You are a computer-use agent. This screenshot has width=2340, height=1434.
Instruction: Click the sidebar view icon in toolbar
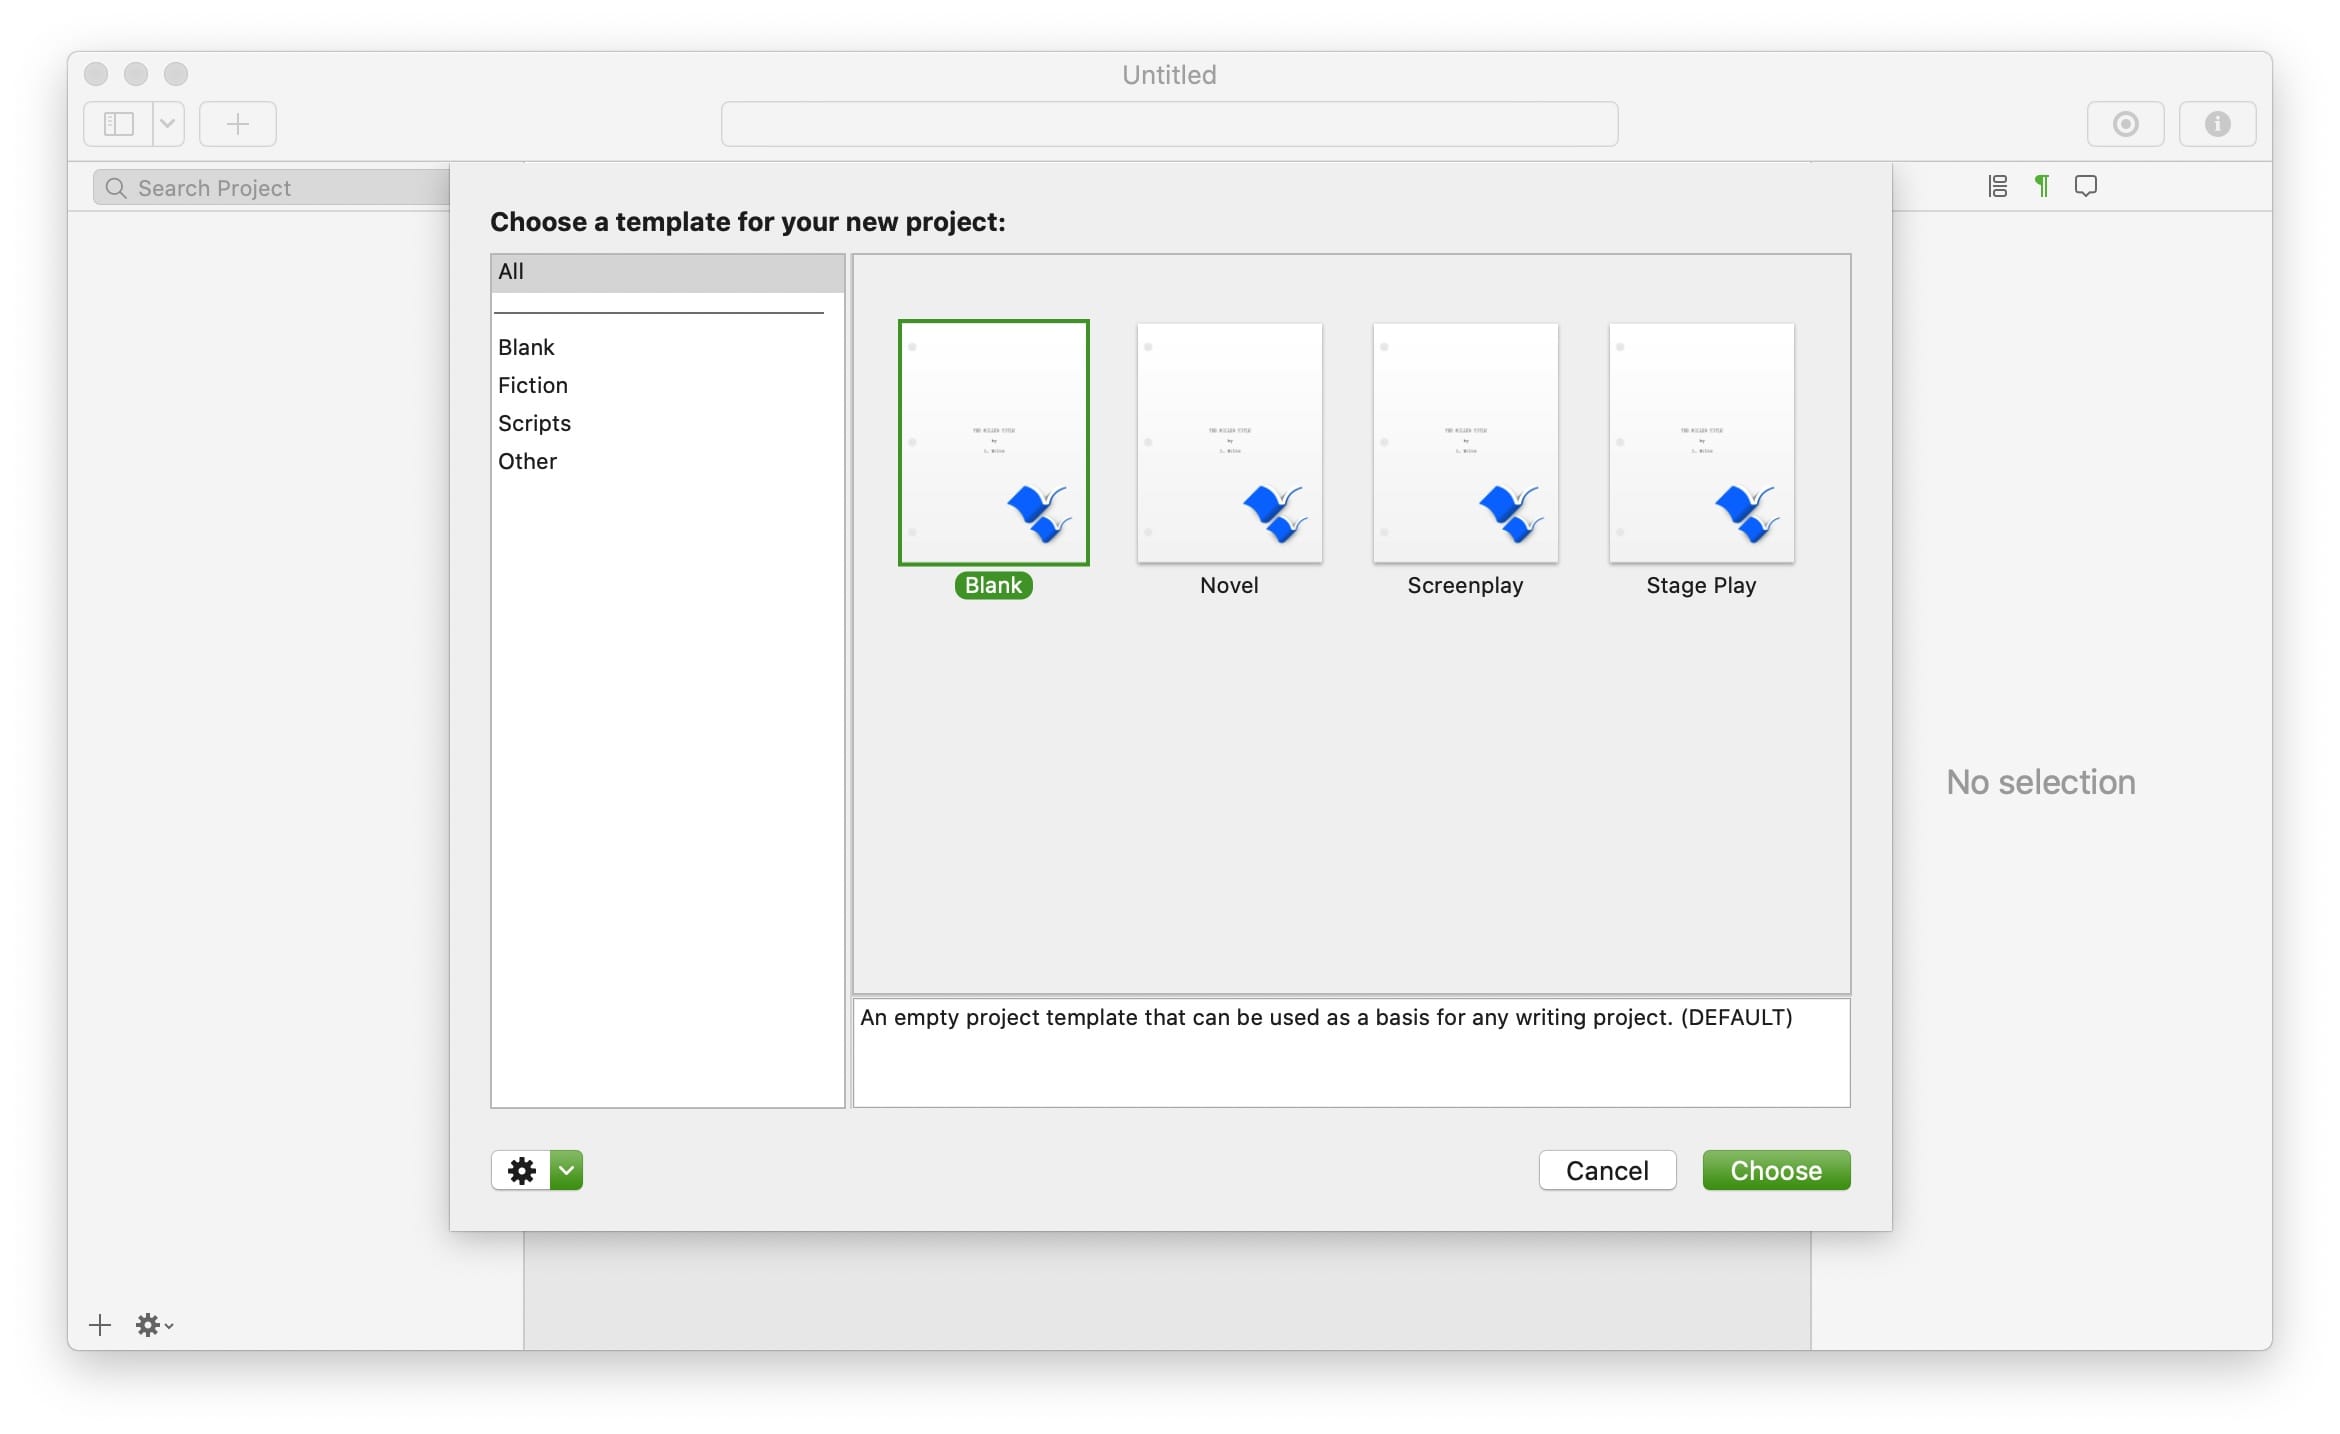tap(119, 124)
